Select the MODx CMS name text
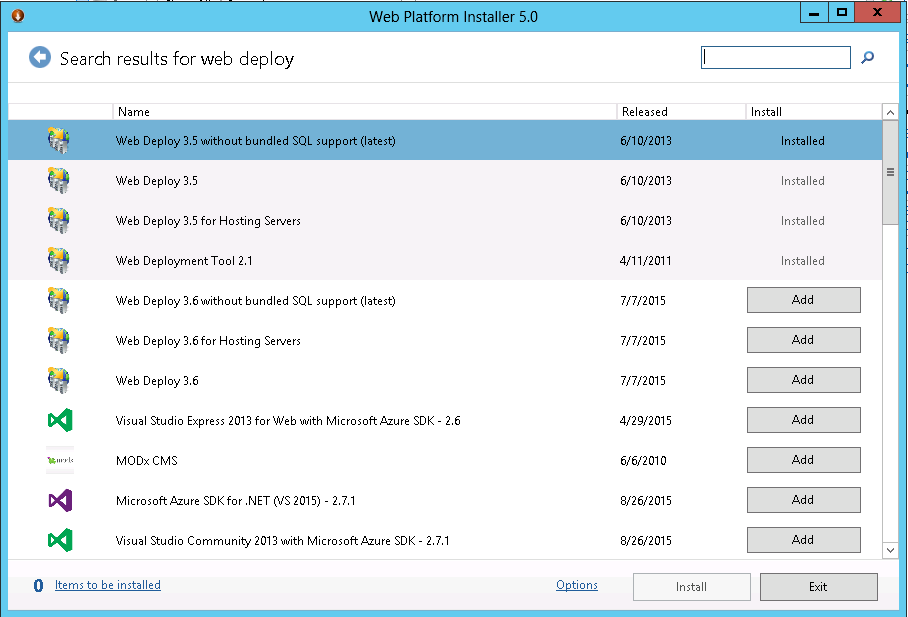Image resolution: width=908 pixels, height=617 pixels. 147,461
